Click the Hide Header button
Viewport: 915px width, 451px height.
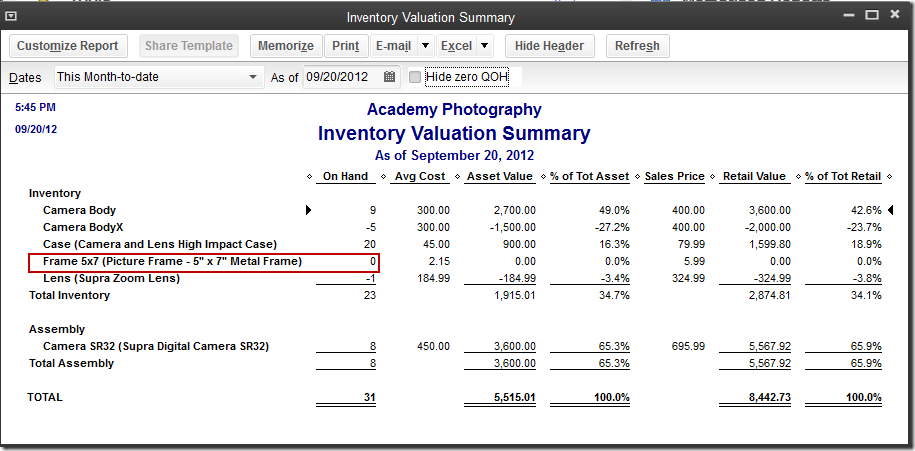click(x=549, y=46)
